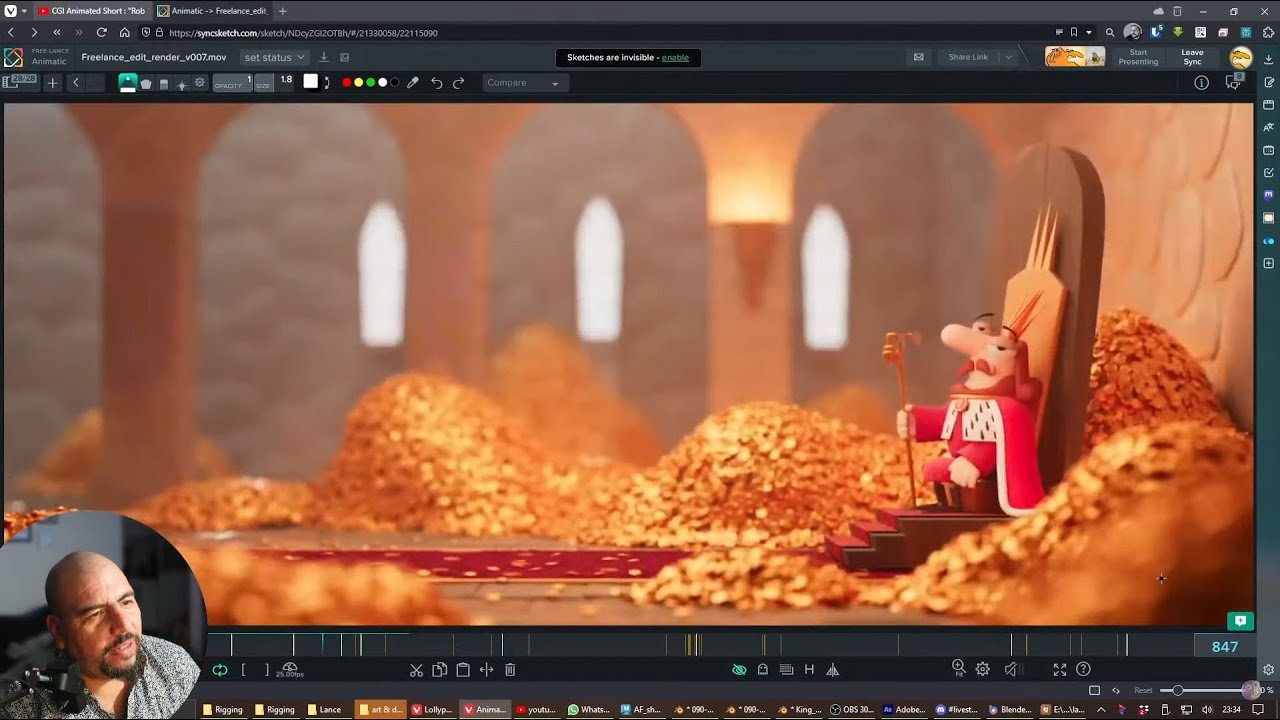Open the Blender taskbar item
The width and height of the screenshot is (1280, 720).
(1008, 710)
